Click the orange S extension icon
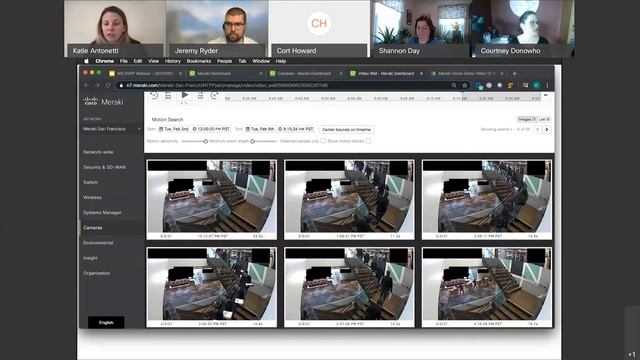 [x=510, y=85]
